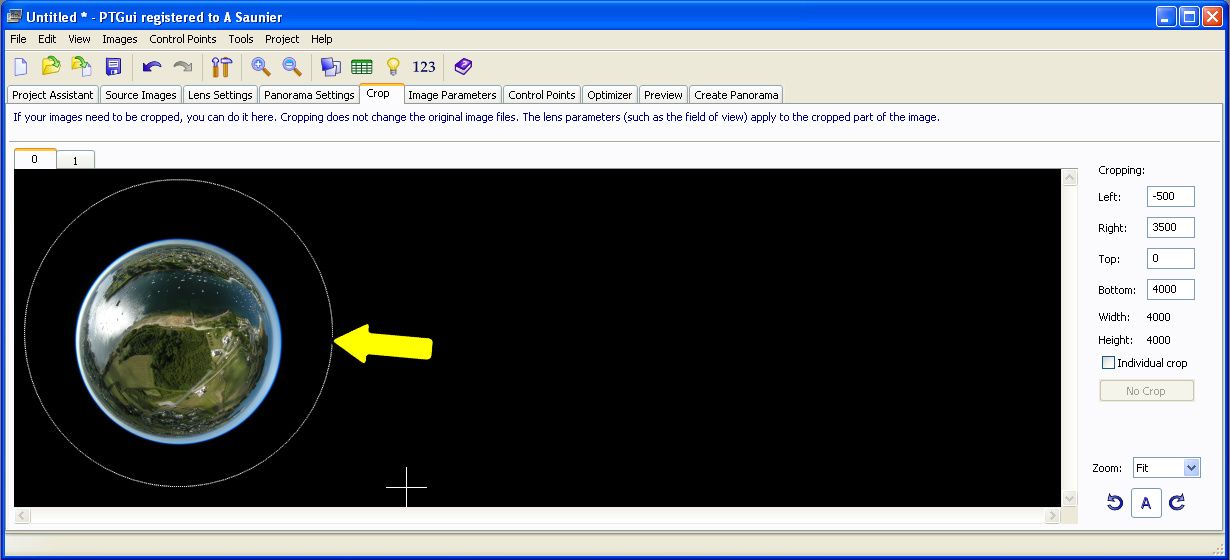Click the Zoom Out magnifier icon

click(292, 67)
